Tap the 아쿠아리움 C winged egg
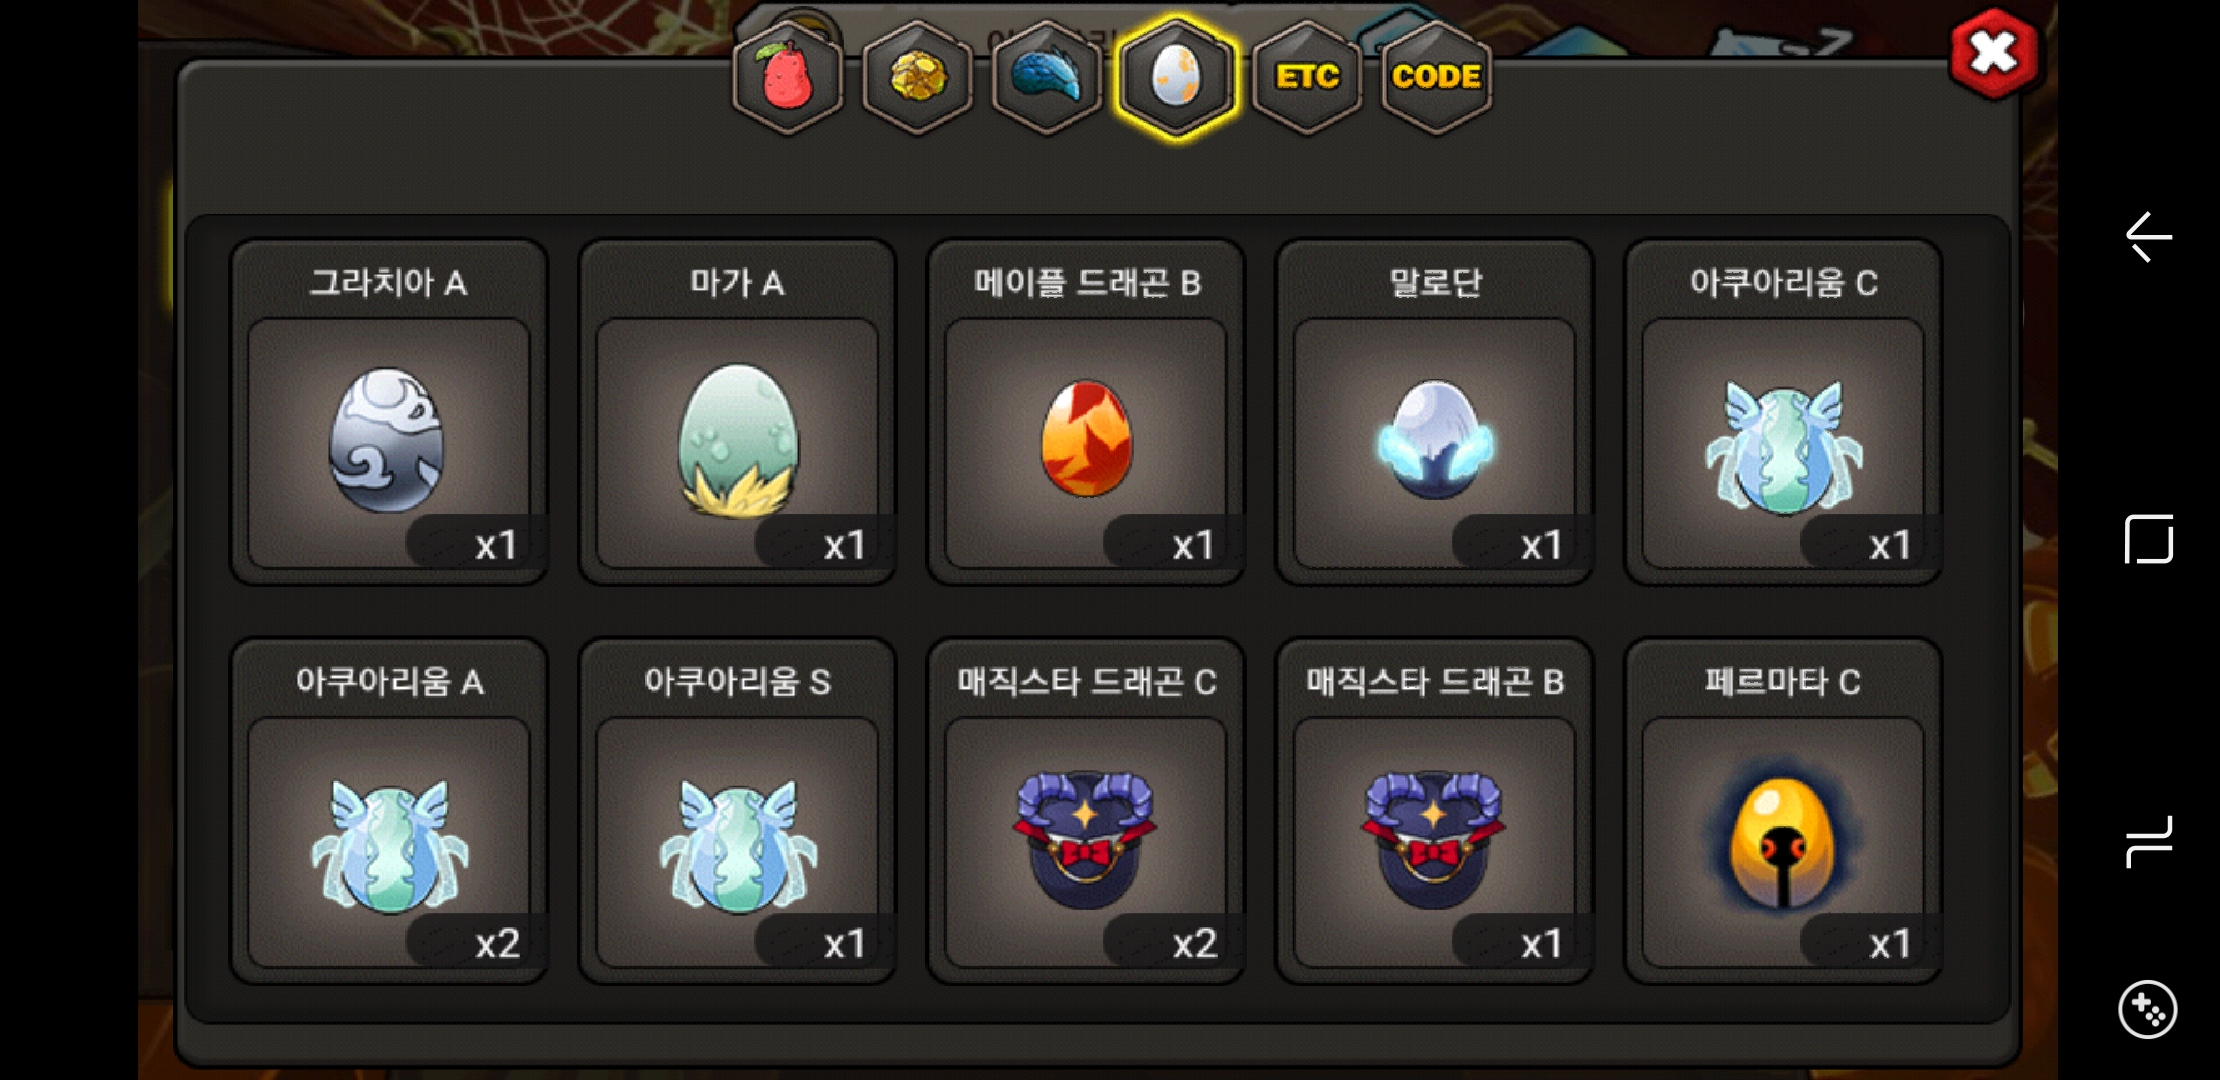2220x1080 pixels. 1784,412
